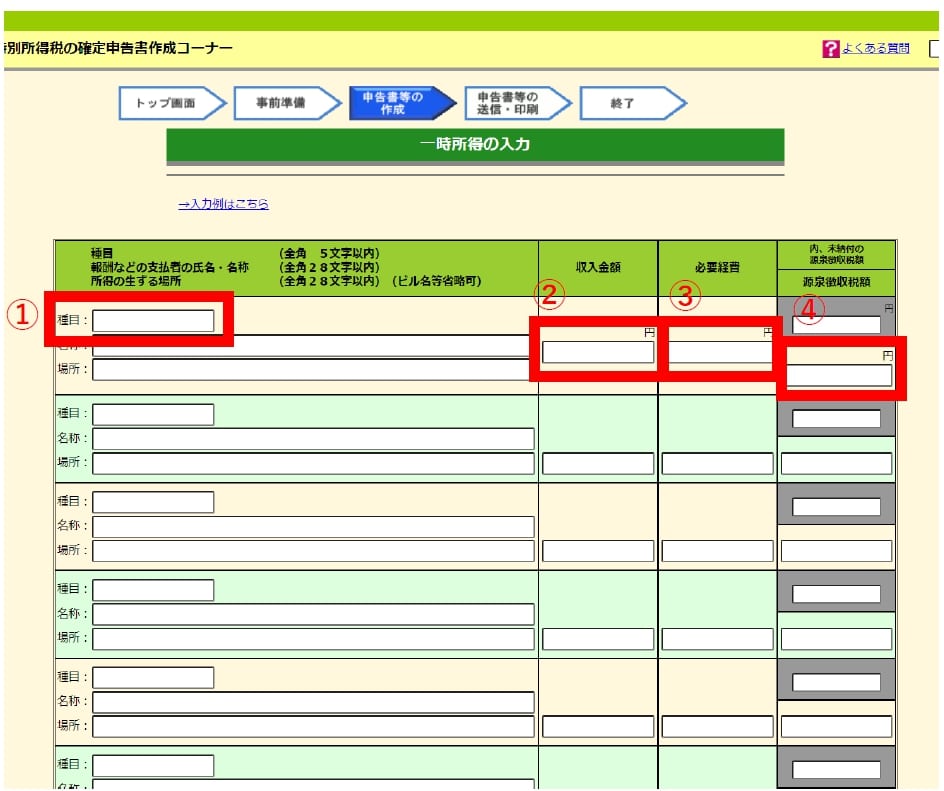
Task: Click the fourth row's 名称 field
Action: [x=313, y=614]
